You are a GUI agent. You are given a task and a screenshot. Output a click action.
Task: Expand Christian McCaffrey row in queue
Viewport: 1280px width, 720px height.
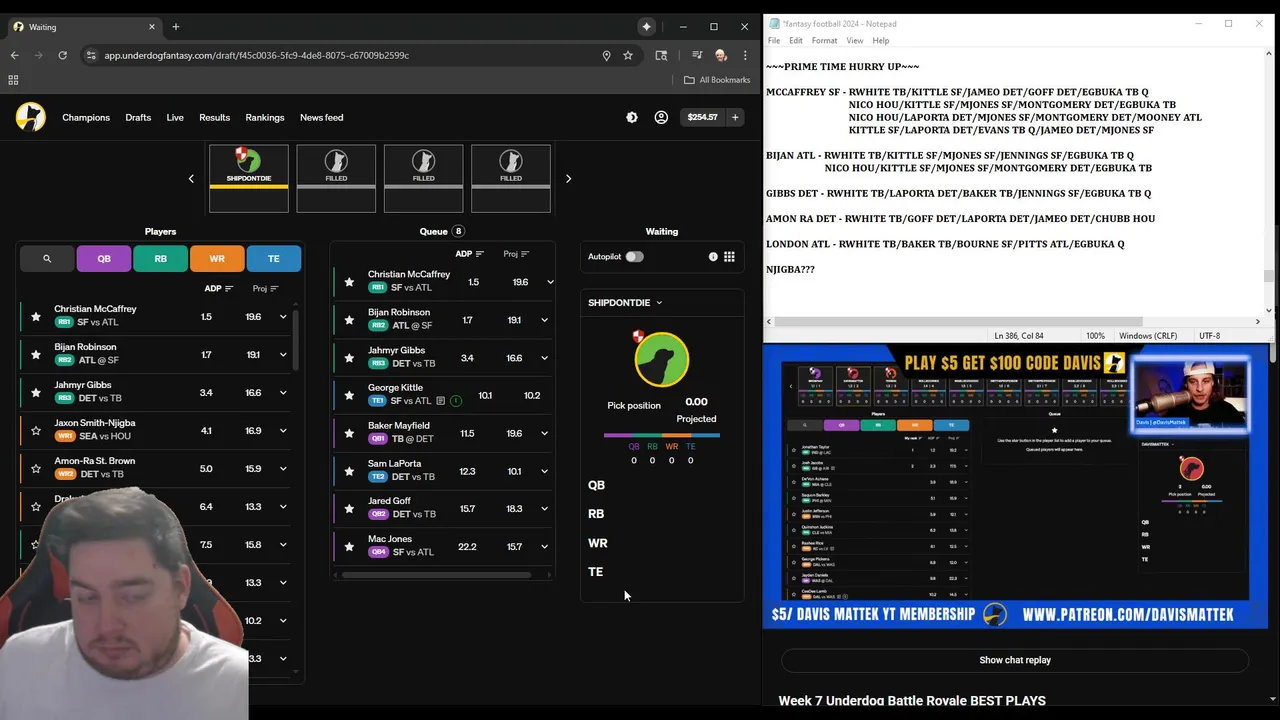click(549, 282)
